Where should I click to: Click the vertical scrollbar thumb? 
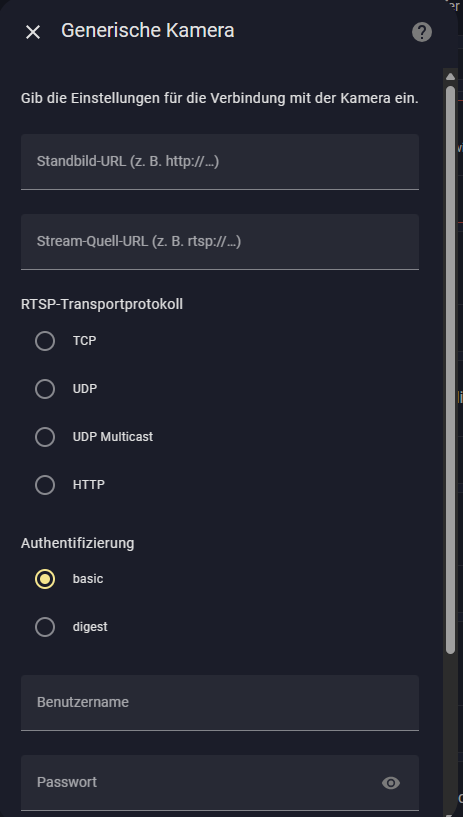451,369
